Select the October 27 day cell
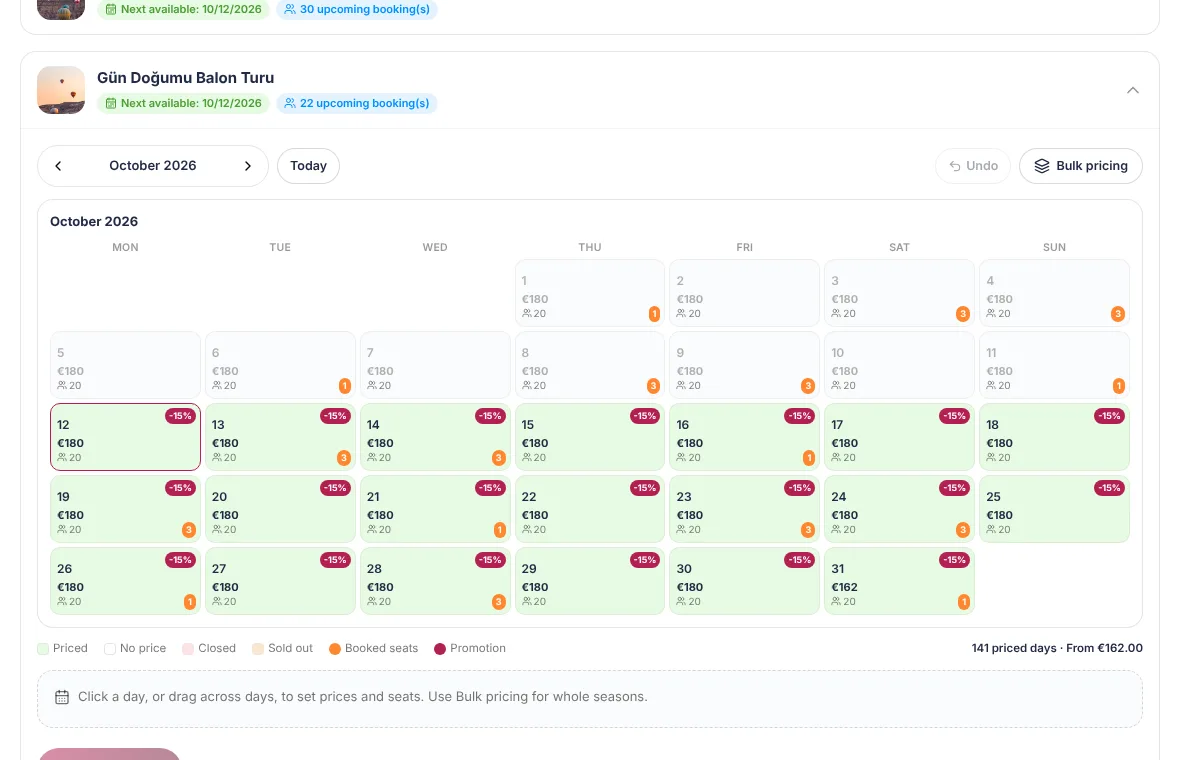 coord(281,581)
